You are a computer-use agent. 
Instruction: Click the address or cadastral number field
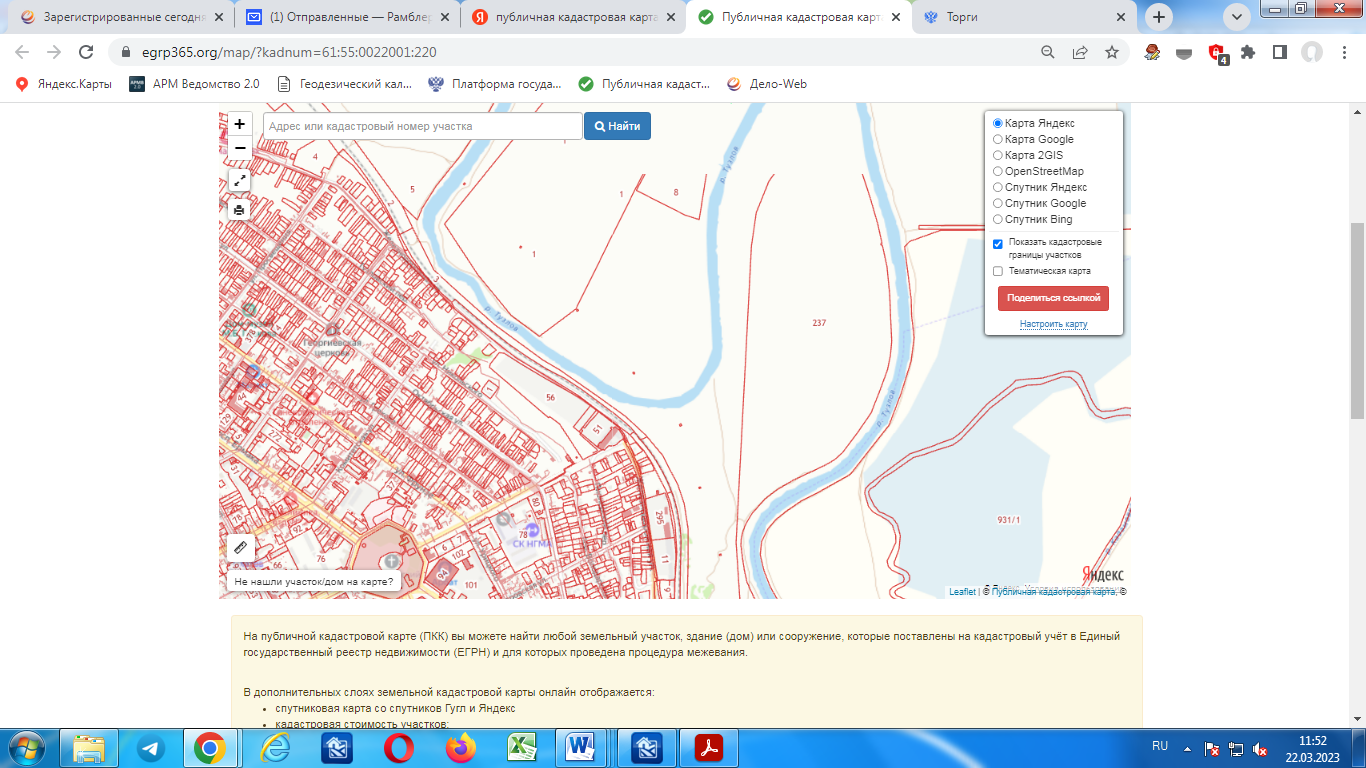(x=422, y=126)
